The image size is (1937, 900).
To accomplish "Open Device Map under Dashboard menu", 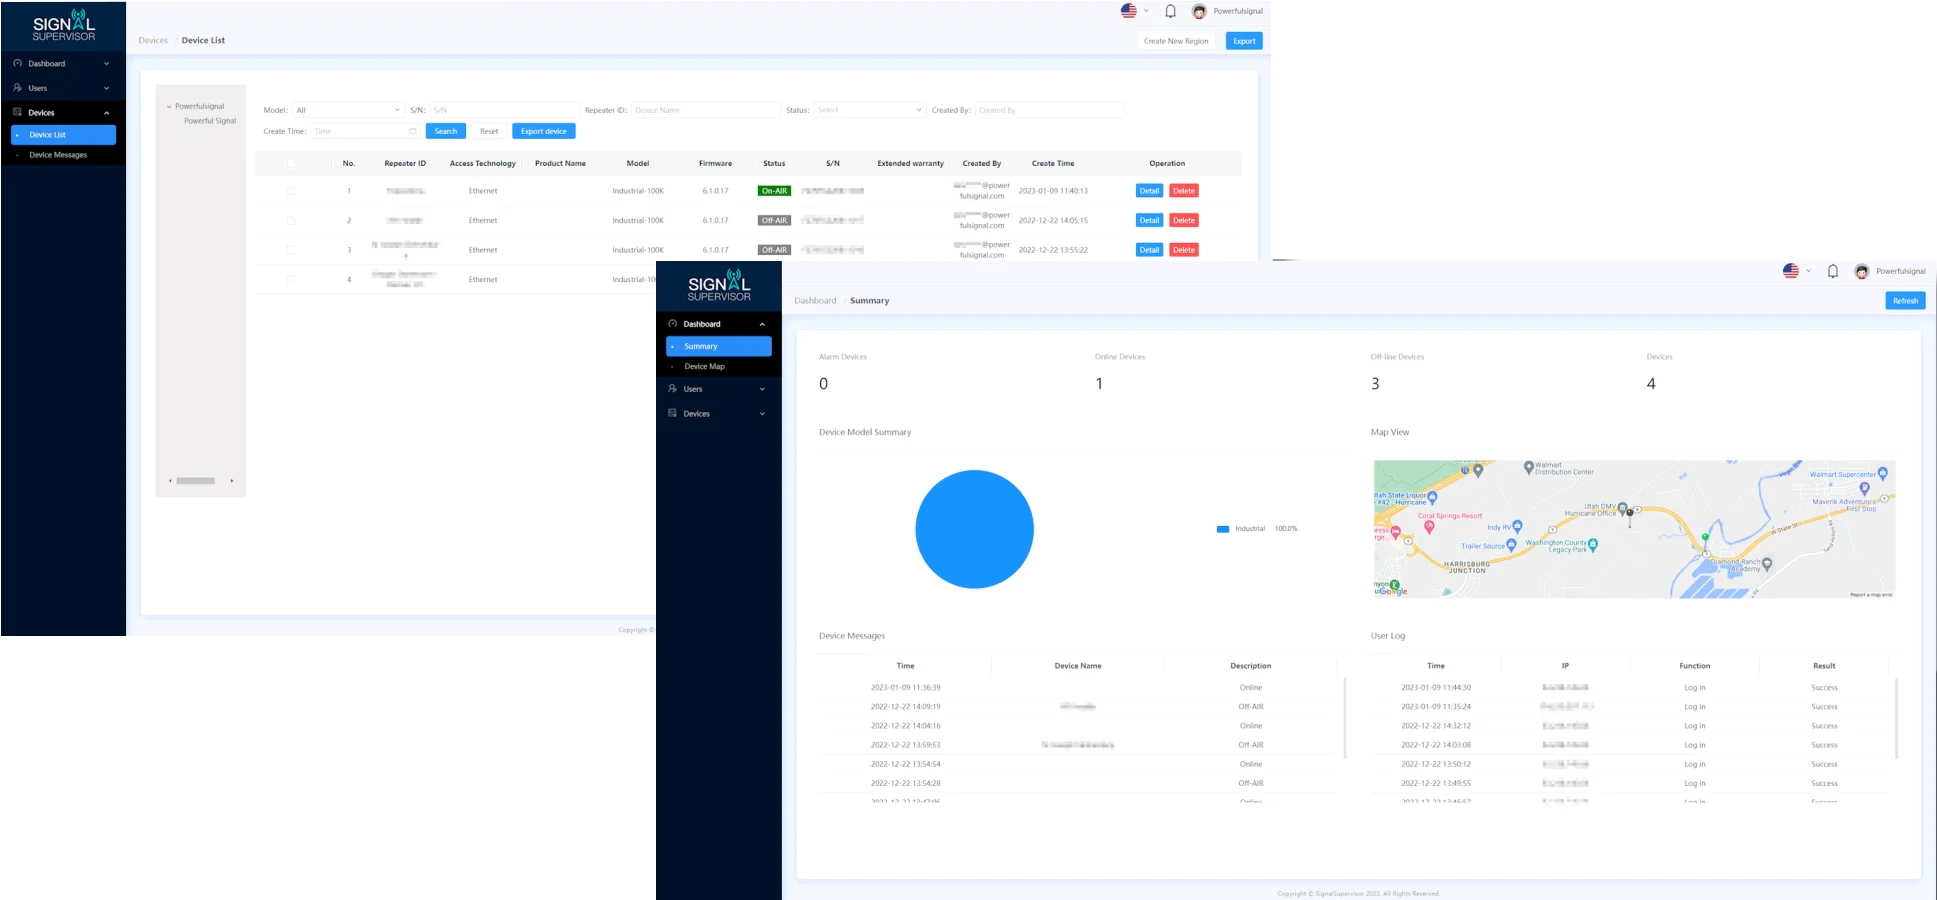I will click(x=704, y=367).
